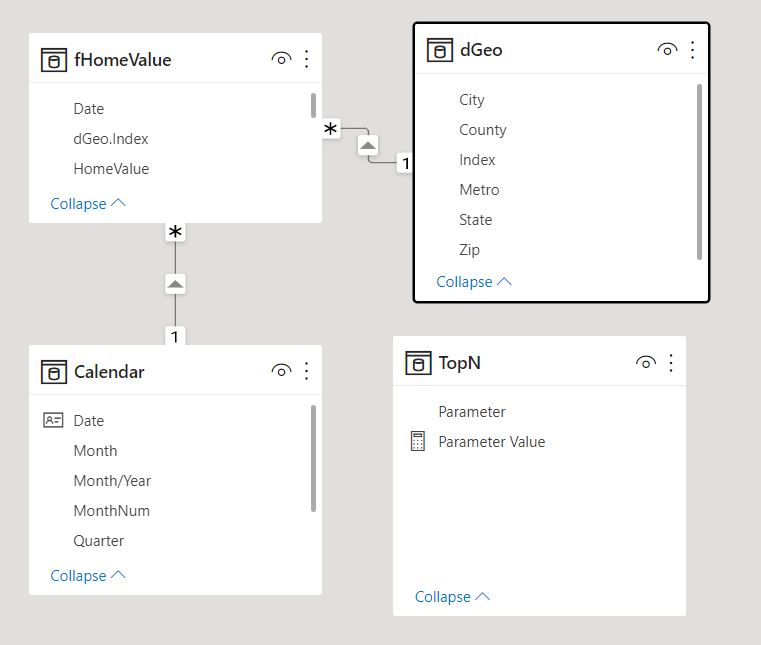
Task: Open more options menu for dGeo
Action: pyautogui.click(x=692, y=50)
